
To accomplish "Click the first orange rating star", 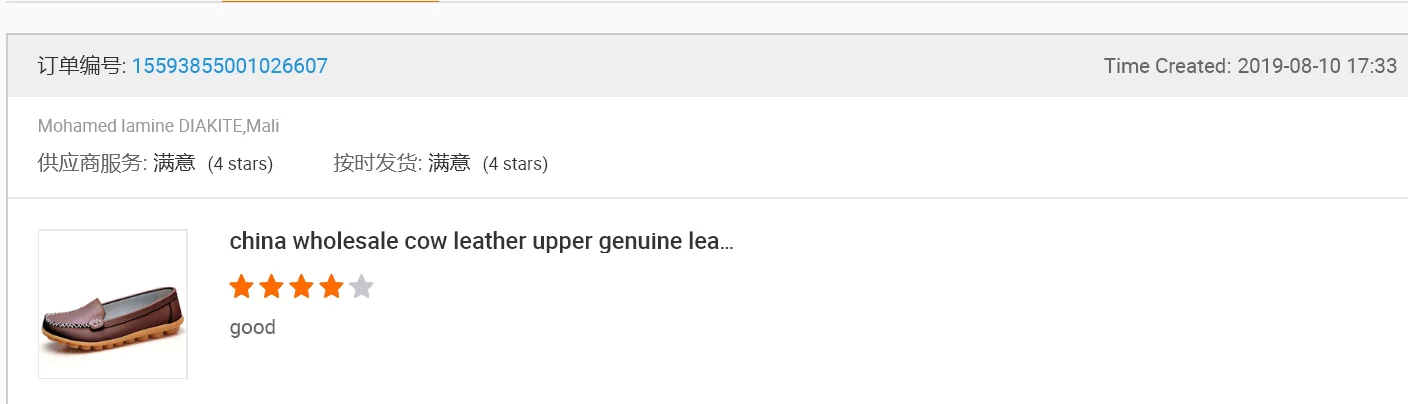I will pos(241,287).
